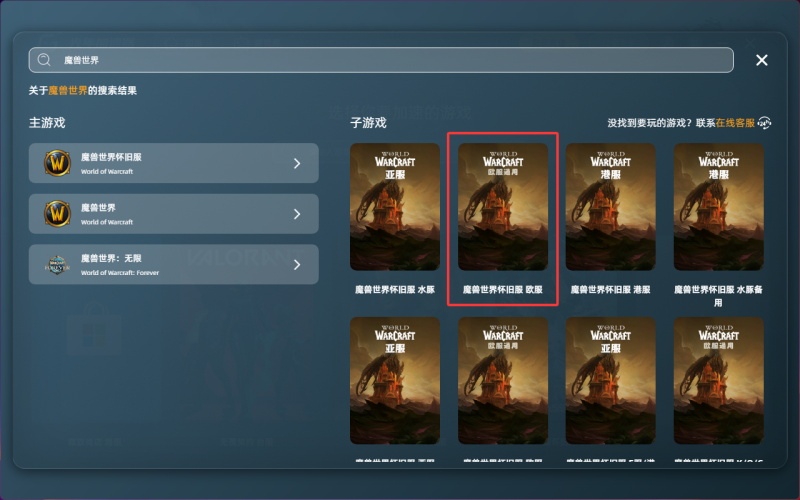Click the WoW logo icon beside 魔兽世界怀旧服
Viewport: 800px width, 500px height.
57,163
